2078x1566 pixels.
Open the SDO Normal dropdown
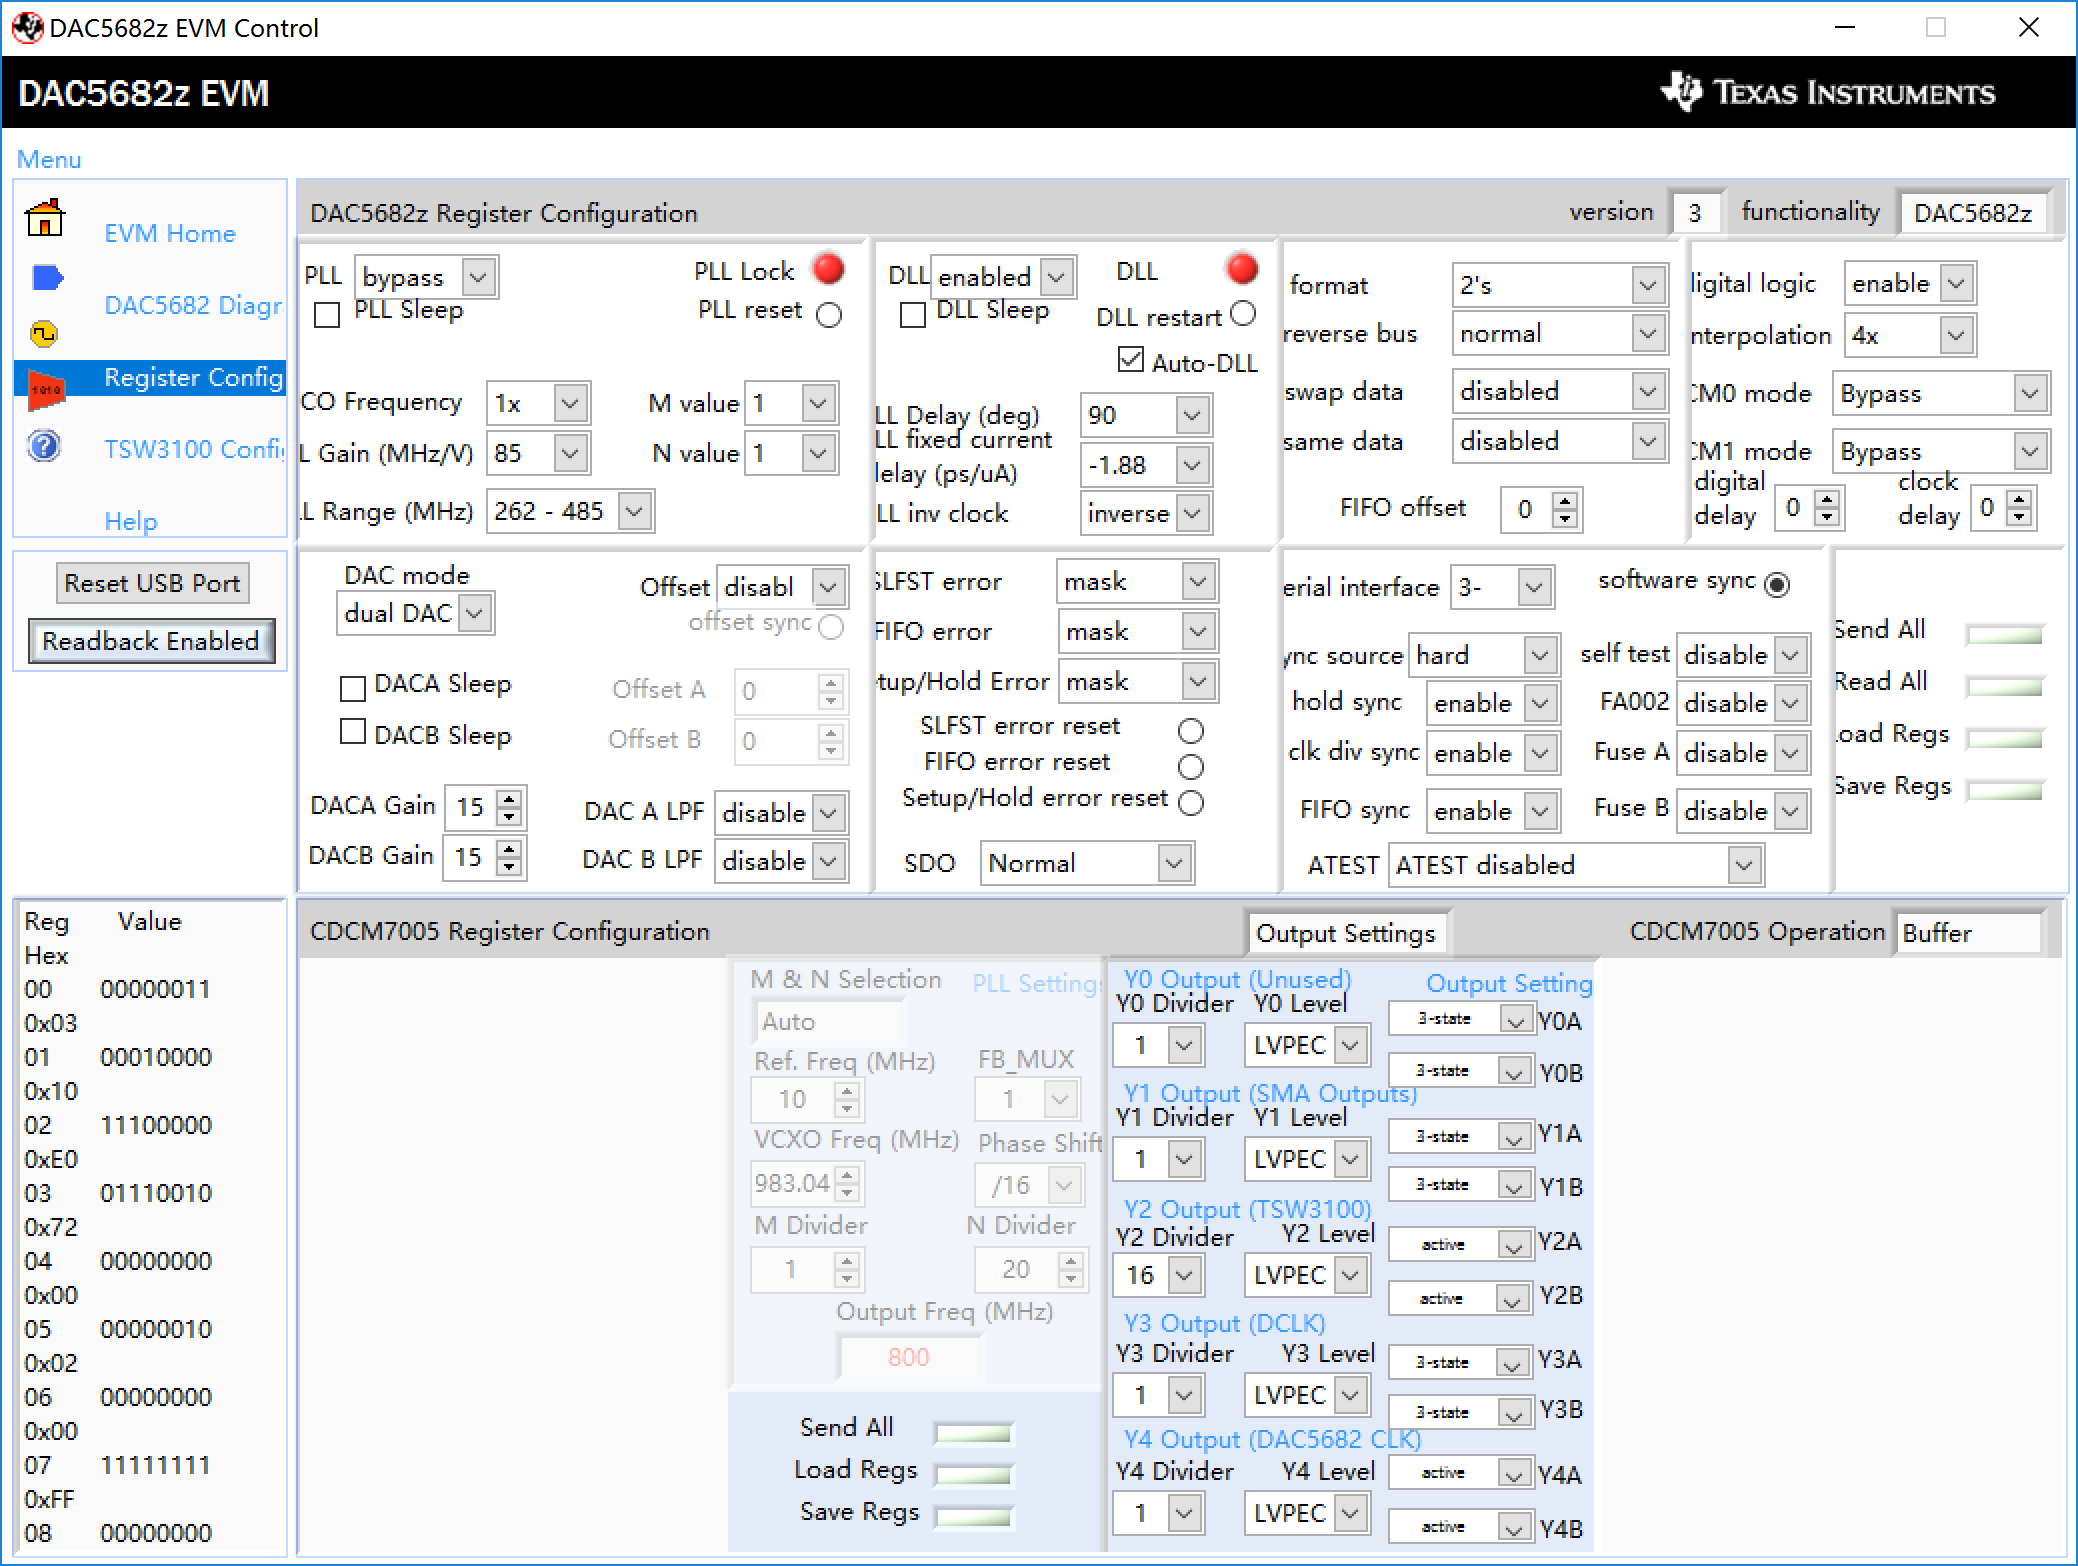[x=1087, y=863]
